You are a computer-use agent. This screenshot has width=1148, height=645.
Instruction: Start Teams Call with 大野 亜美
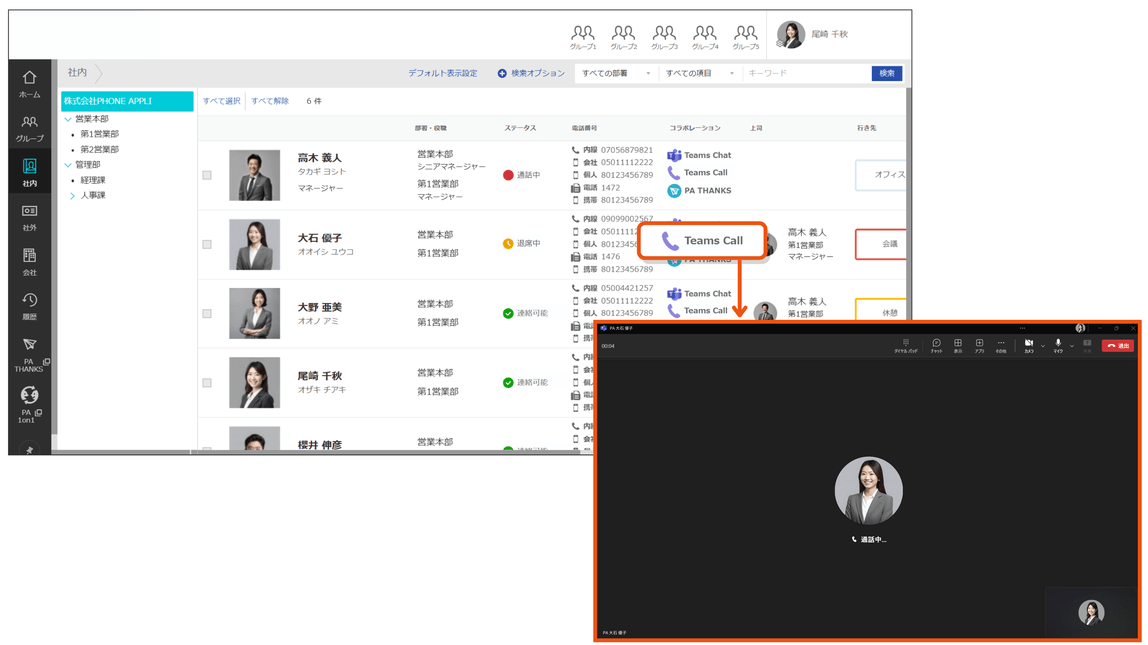(x=698, y=310)
